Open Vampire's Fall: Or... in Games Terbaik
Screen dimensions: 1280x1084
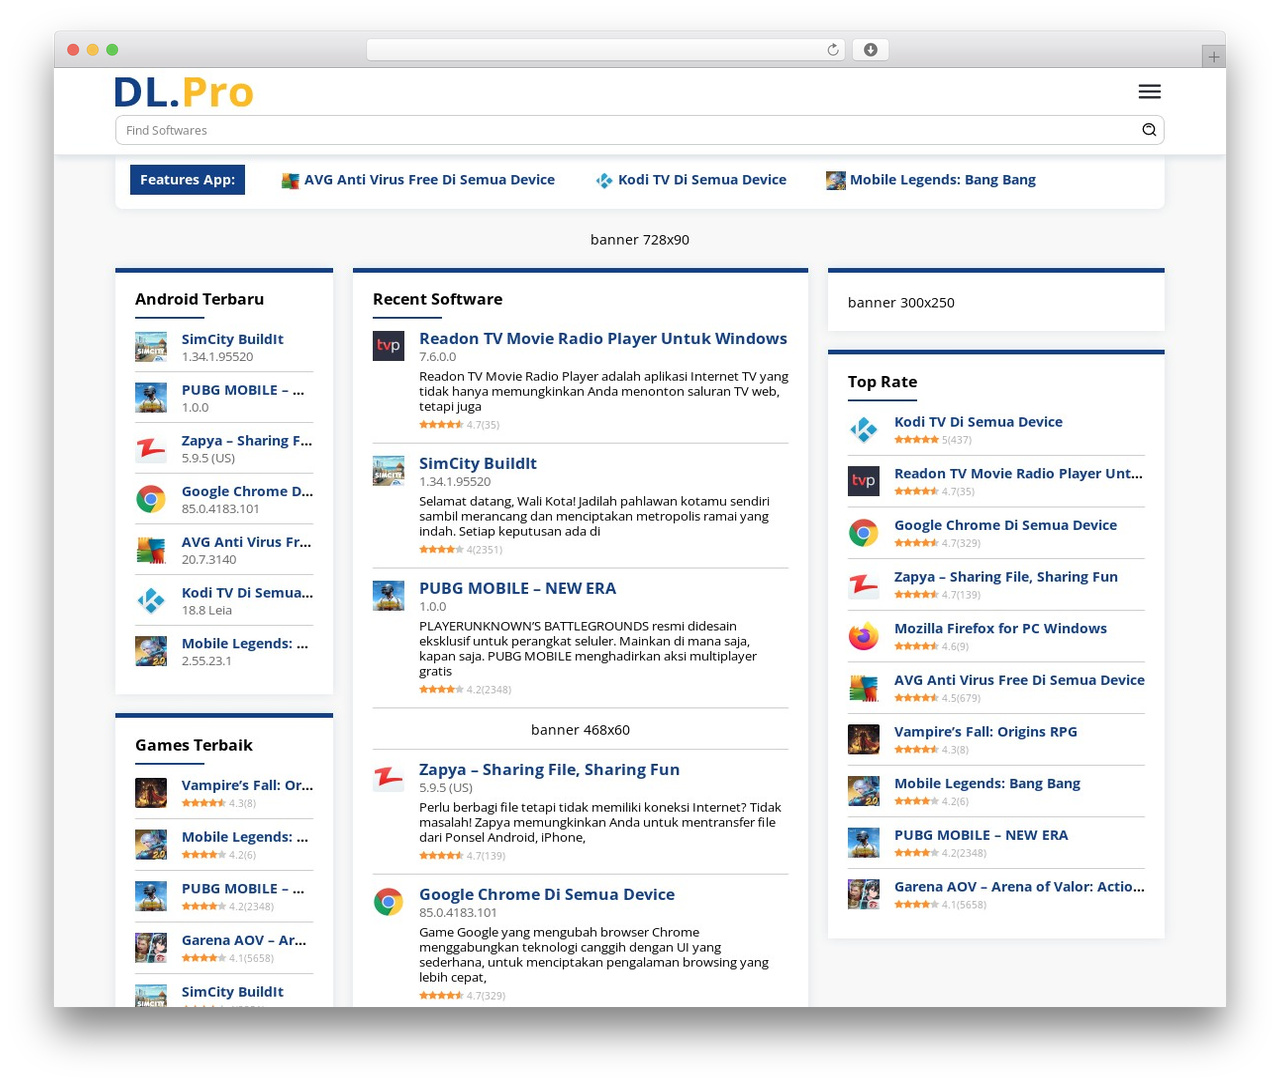247,786
